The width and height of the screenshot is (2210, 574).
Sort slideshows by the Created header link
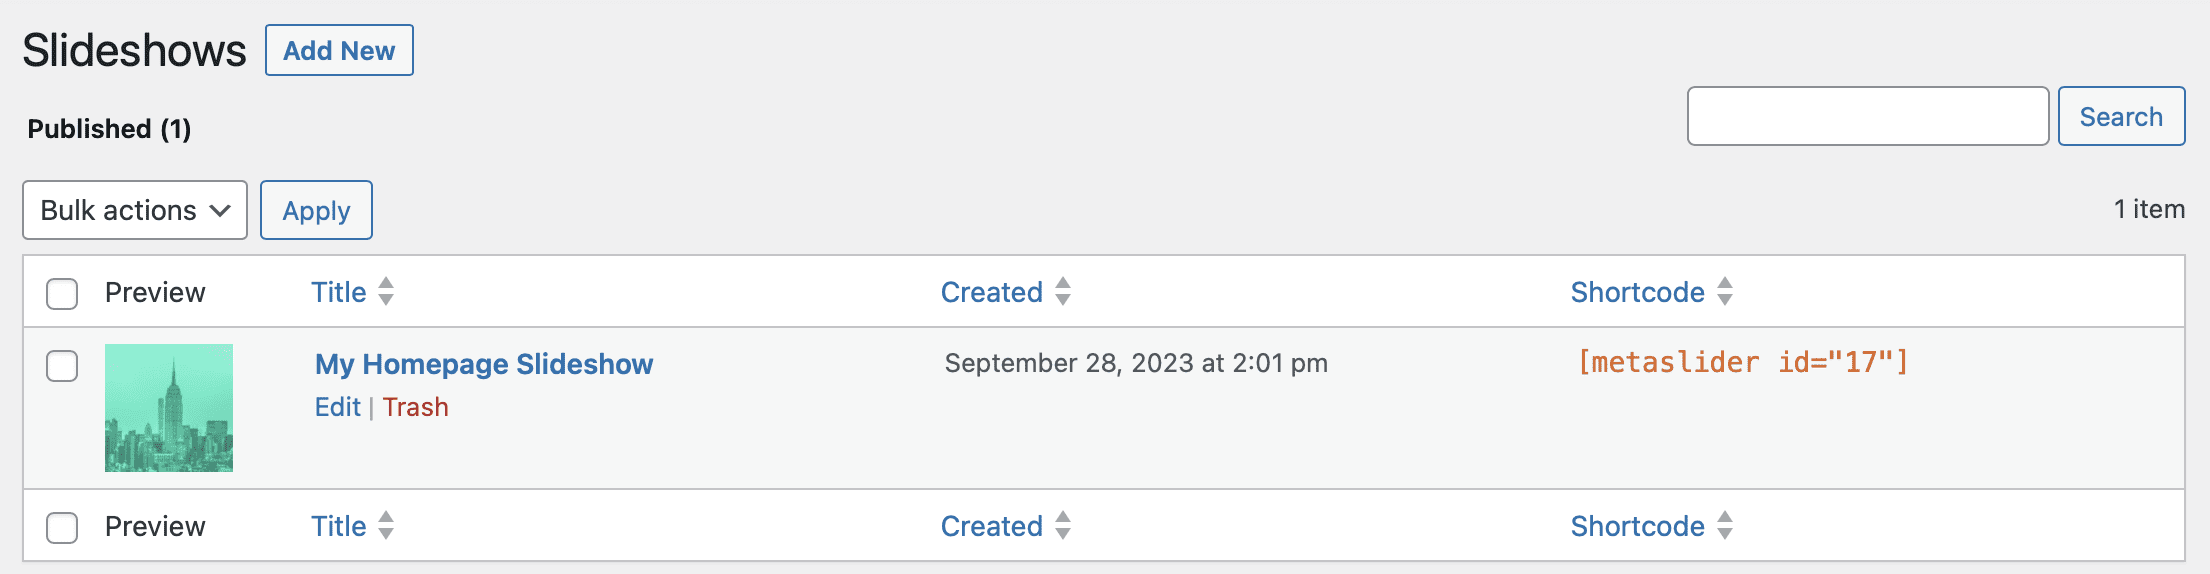(991, 292)
